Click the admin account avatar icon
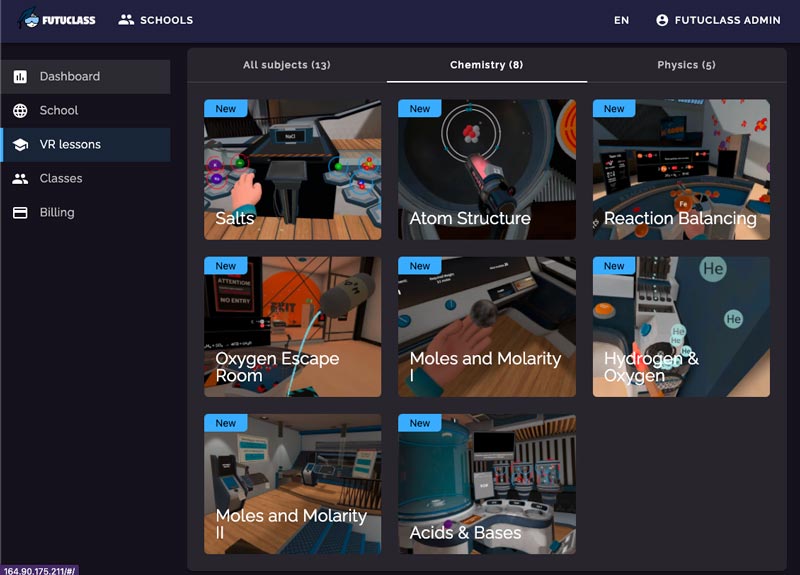This screenshot has width=800, height=575. pos(662,20)
